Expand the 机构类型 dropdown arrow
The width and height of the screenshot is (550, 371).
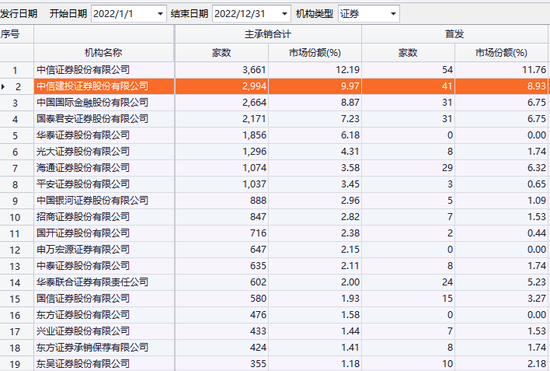pyautogui.click(x=394, y=14)
